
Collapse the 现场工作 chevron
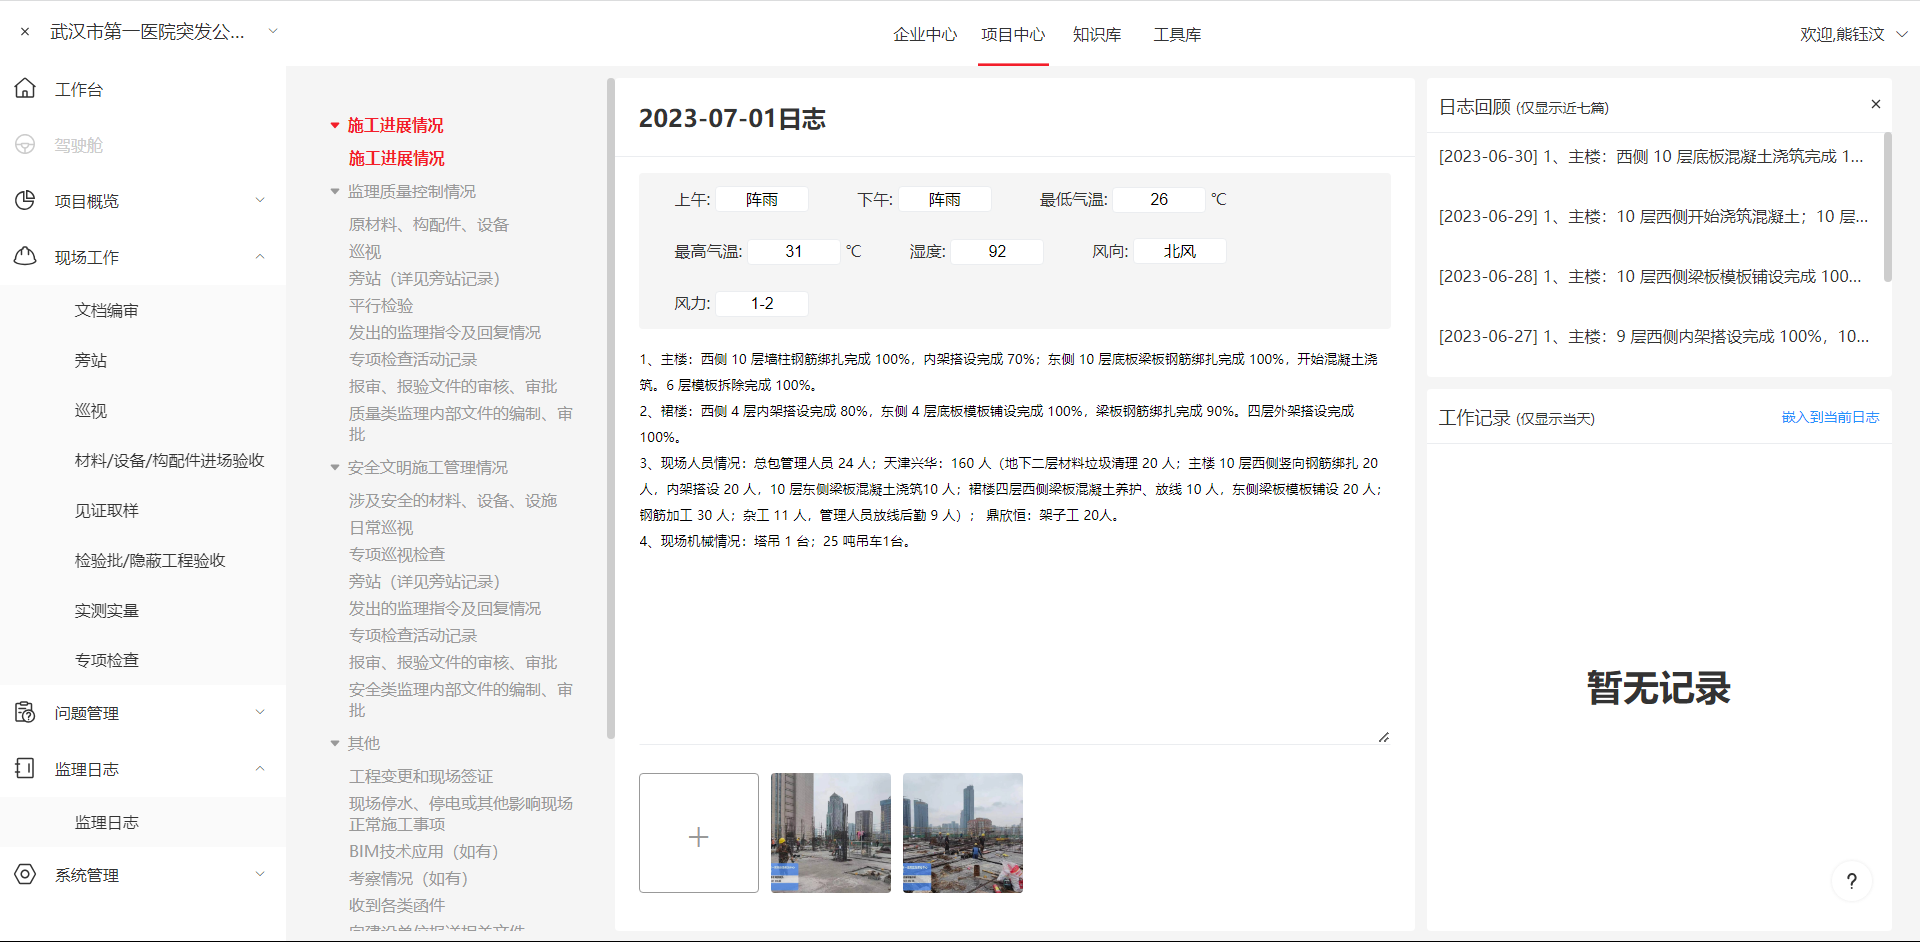[x=260, y=256]
